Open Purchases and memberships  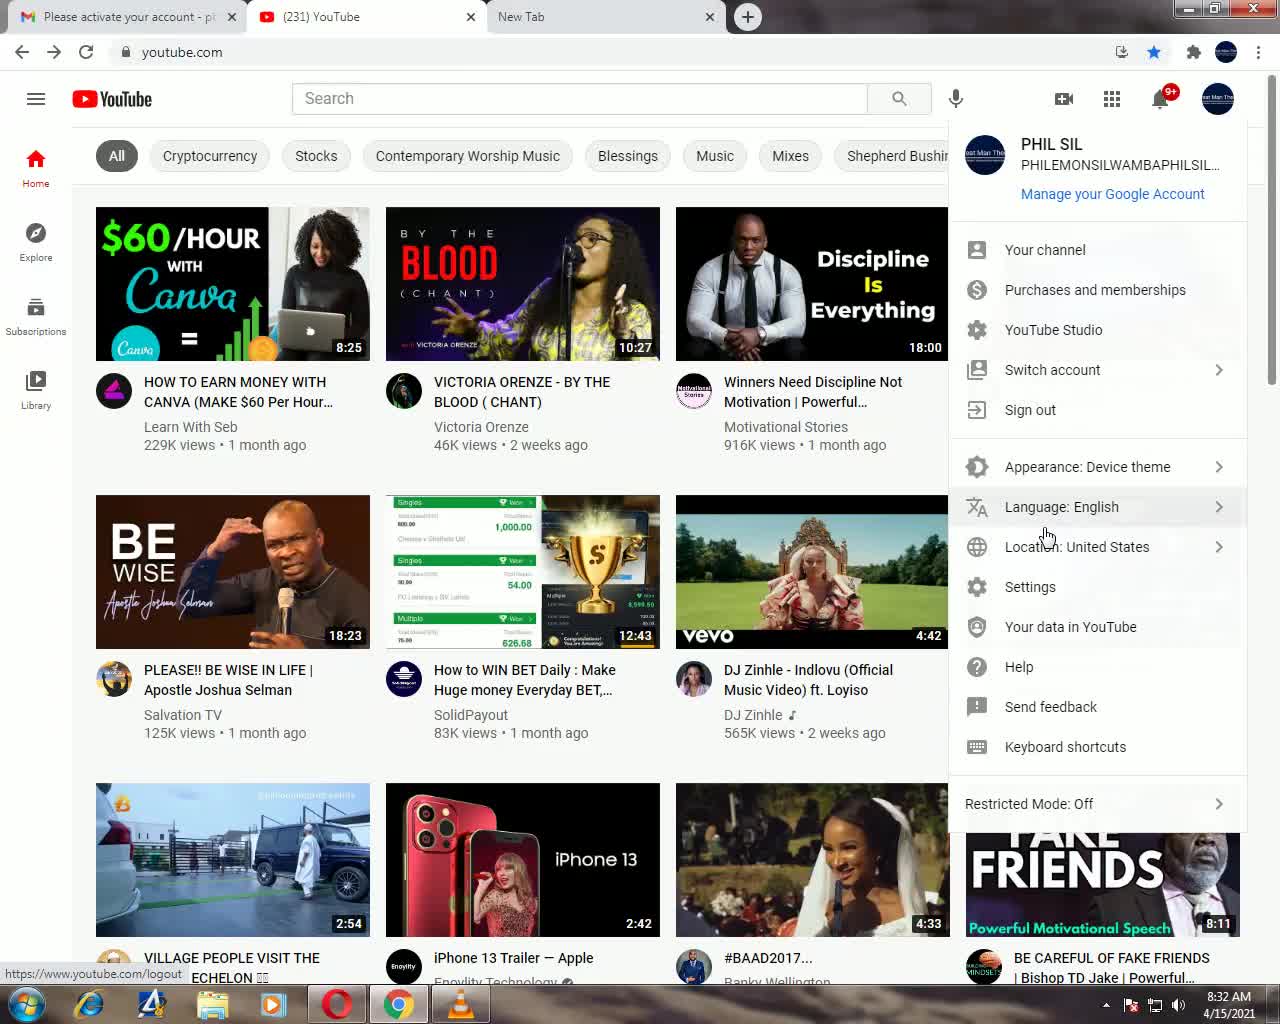(1097, 290)
